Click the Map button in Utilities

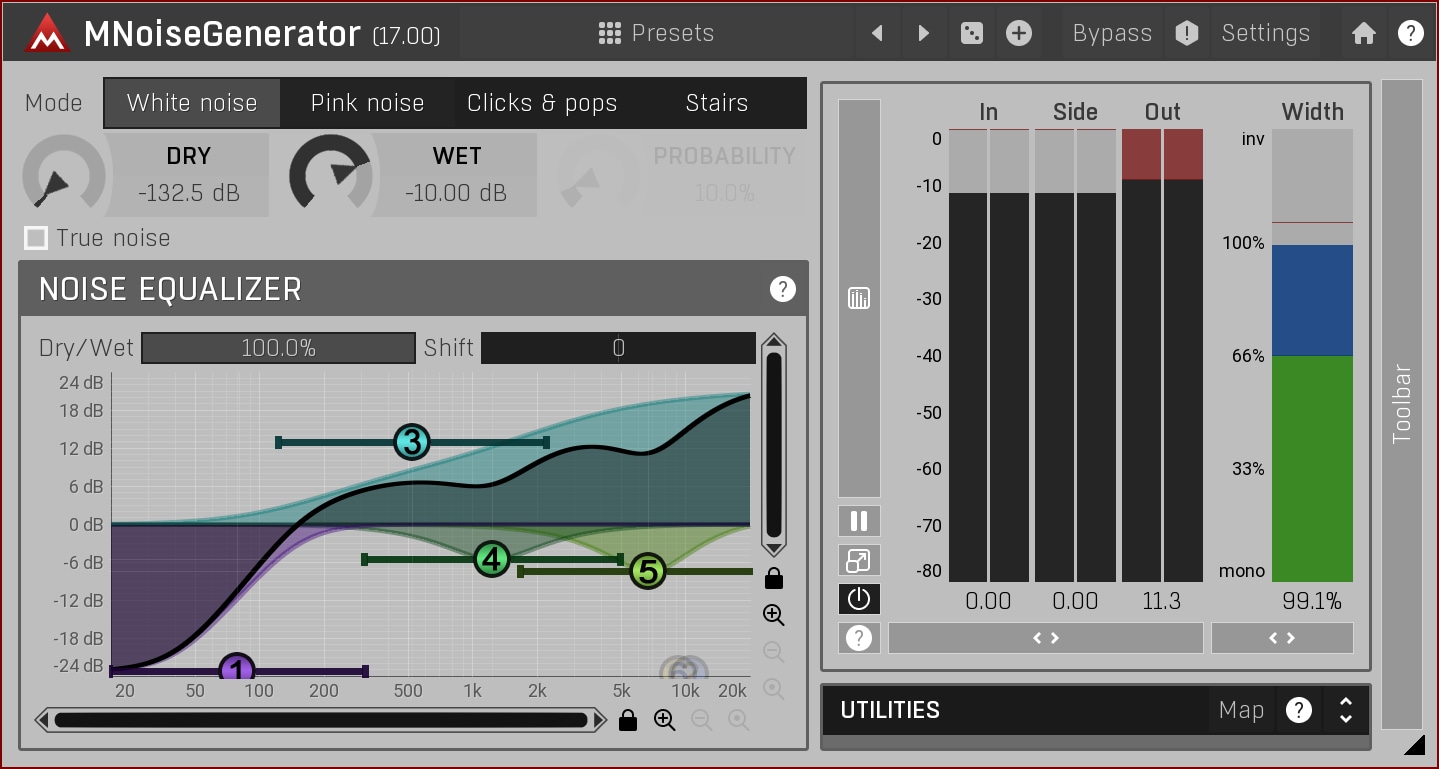click(x=1241, y=710)
